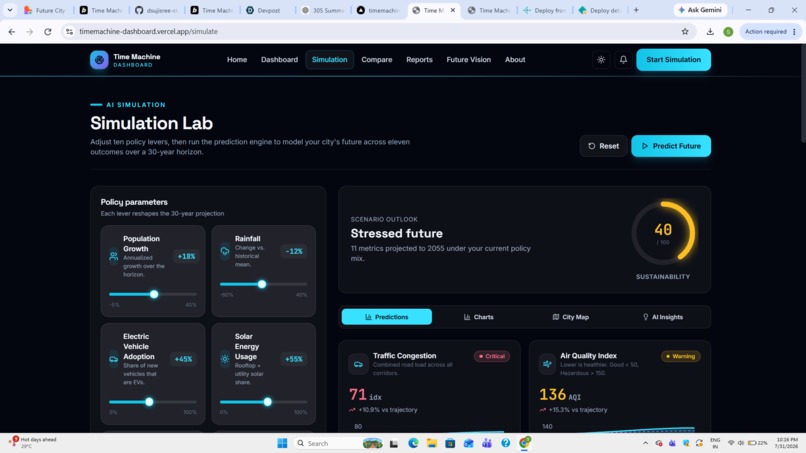Reload the page with the refresh icon
806x453 pixels.
tap(48, 31)
